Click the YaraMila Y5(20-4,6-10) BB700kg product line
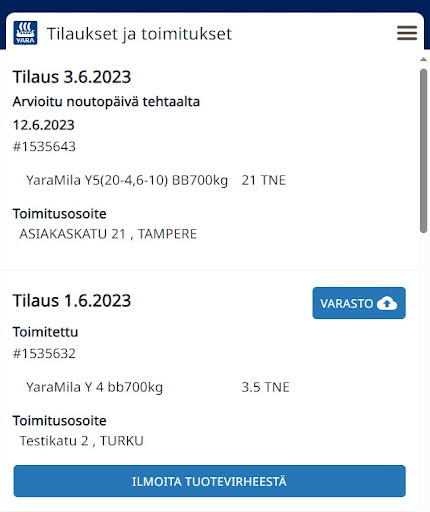Screen dimensions: 430x512 pyautogui.click(x=127, y=180)
